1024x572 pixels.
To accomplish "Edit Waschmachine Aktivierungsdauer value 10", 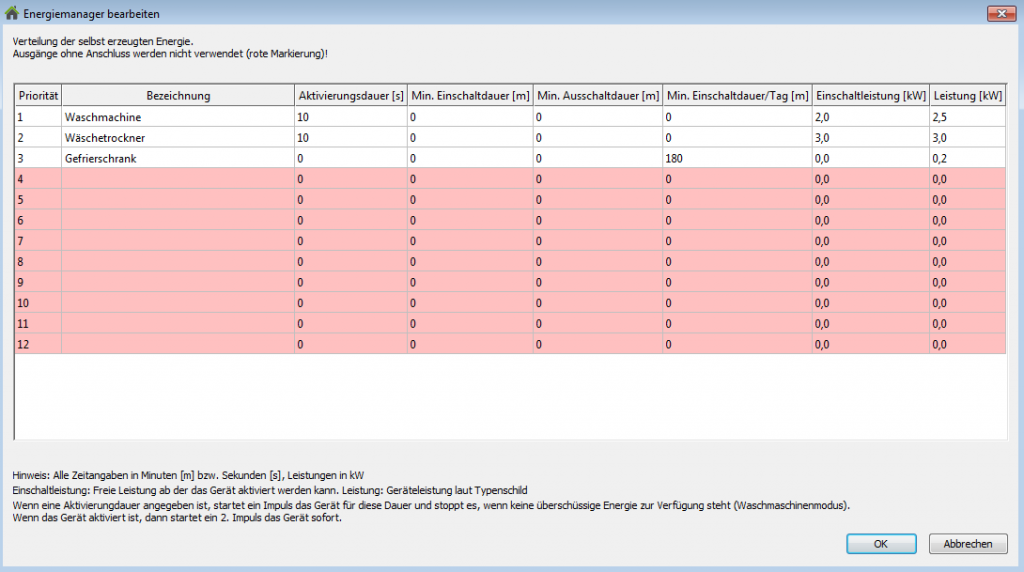I will click(350, 117).
